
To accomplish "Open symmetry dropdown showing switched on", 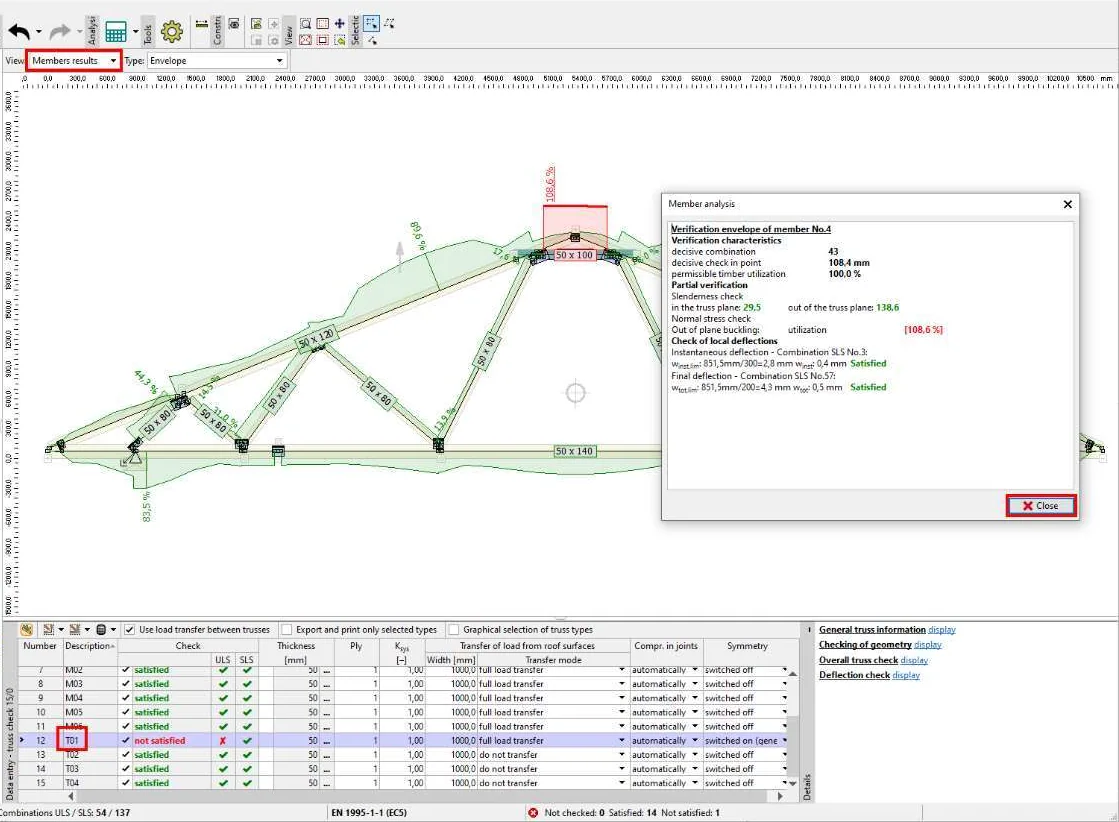I will [x=784, y=741].
